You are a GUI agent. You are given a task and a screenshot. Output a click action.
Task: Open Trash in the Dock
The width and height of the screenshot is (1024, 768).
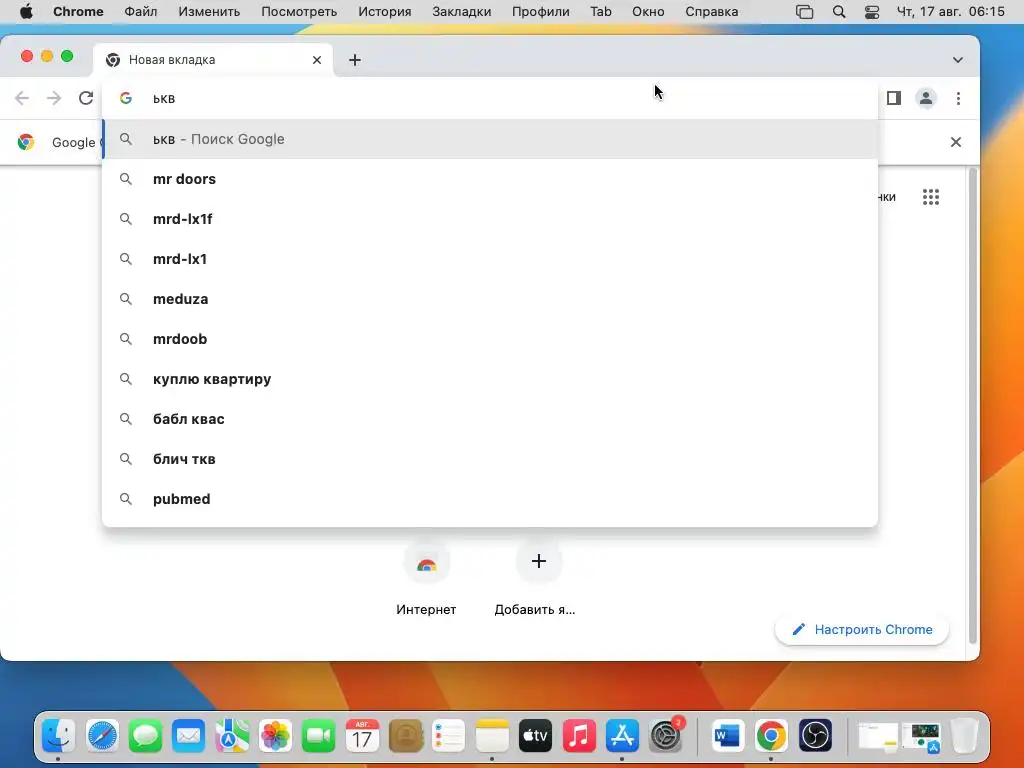pos(965,736)
